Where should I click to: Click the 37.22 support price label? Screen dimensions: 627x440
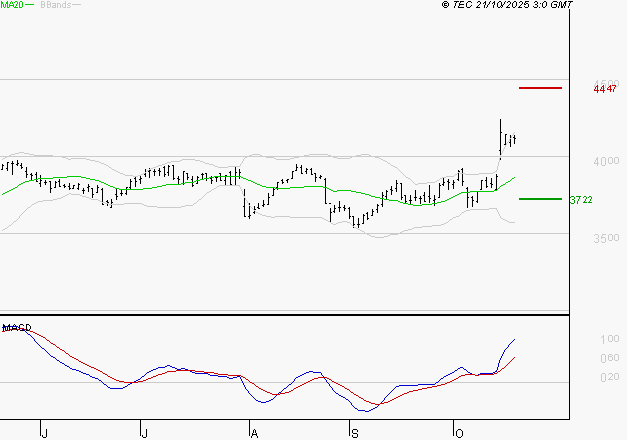click(x=581, y=200)
